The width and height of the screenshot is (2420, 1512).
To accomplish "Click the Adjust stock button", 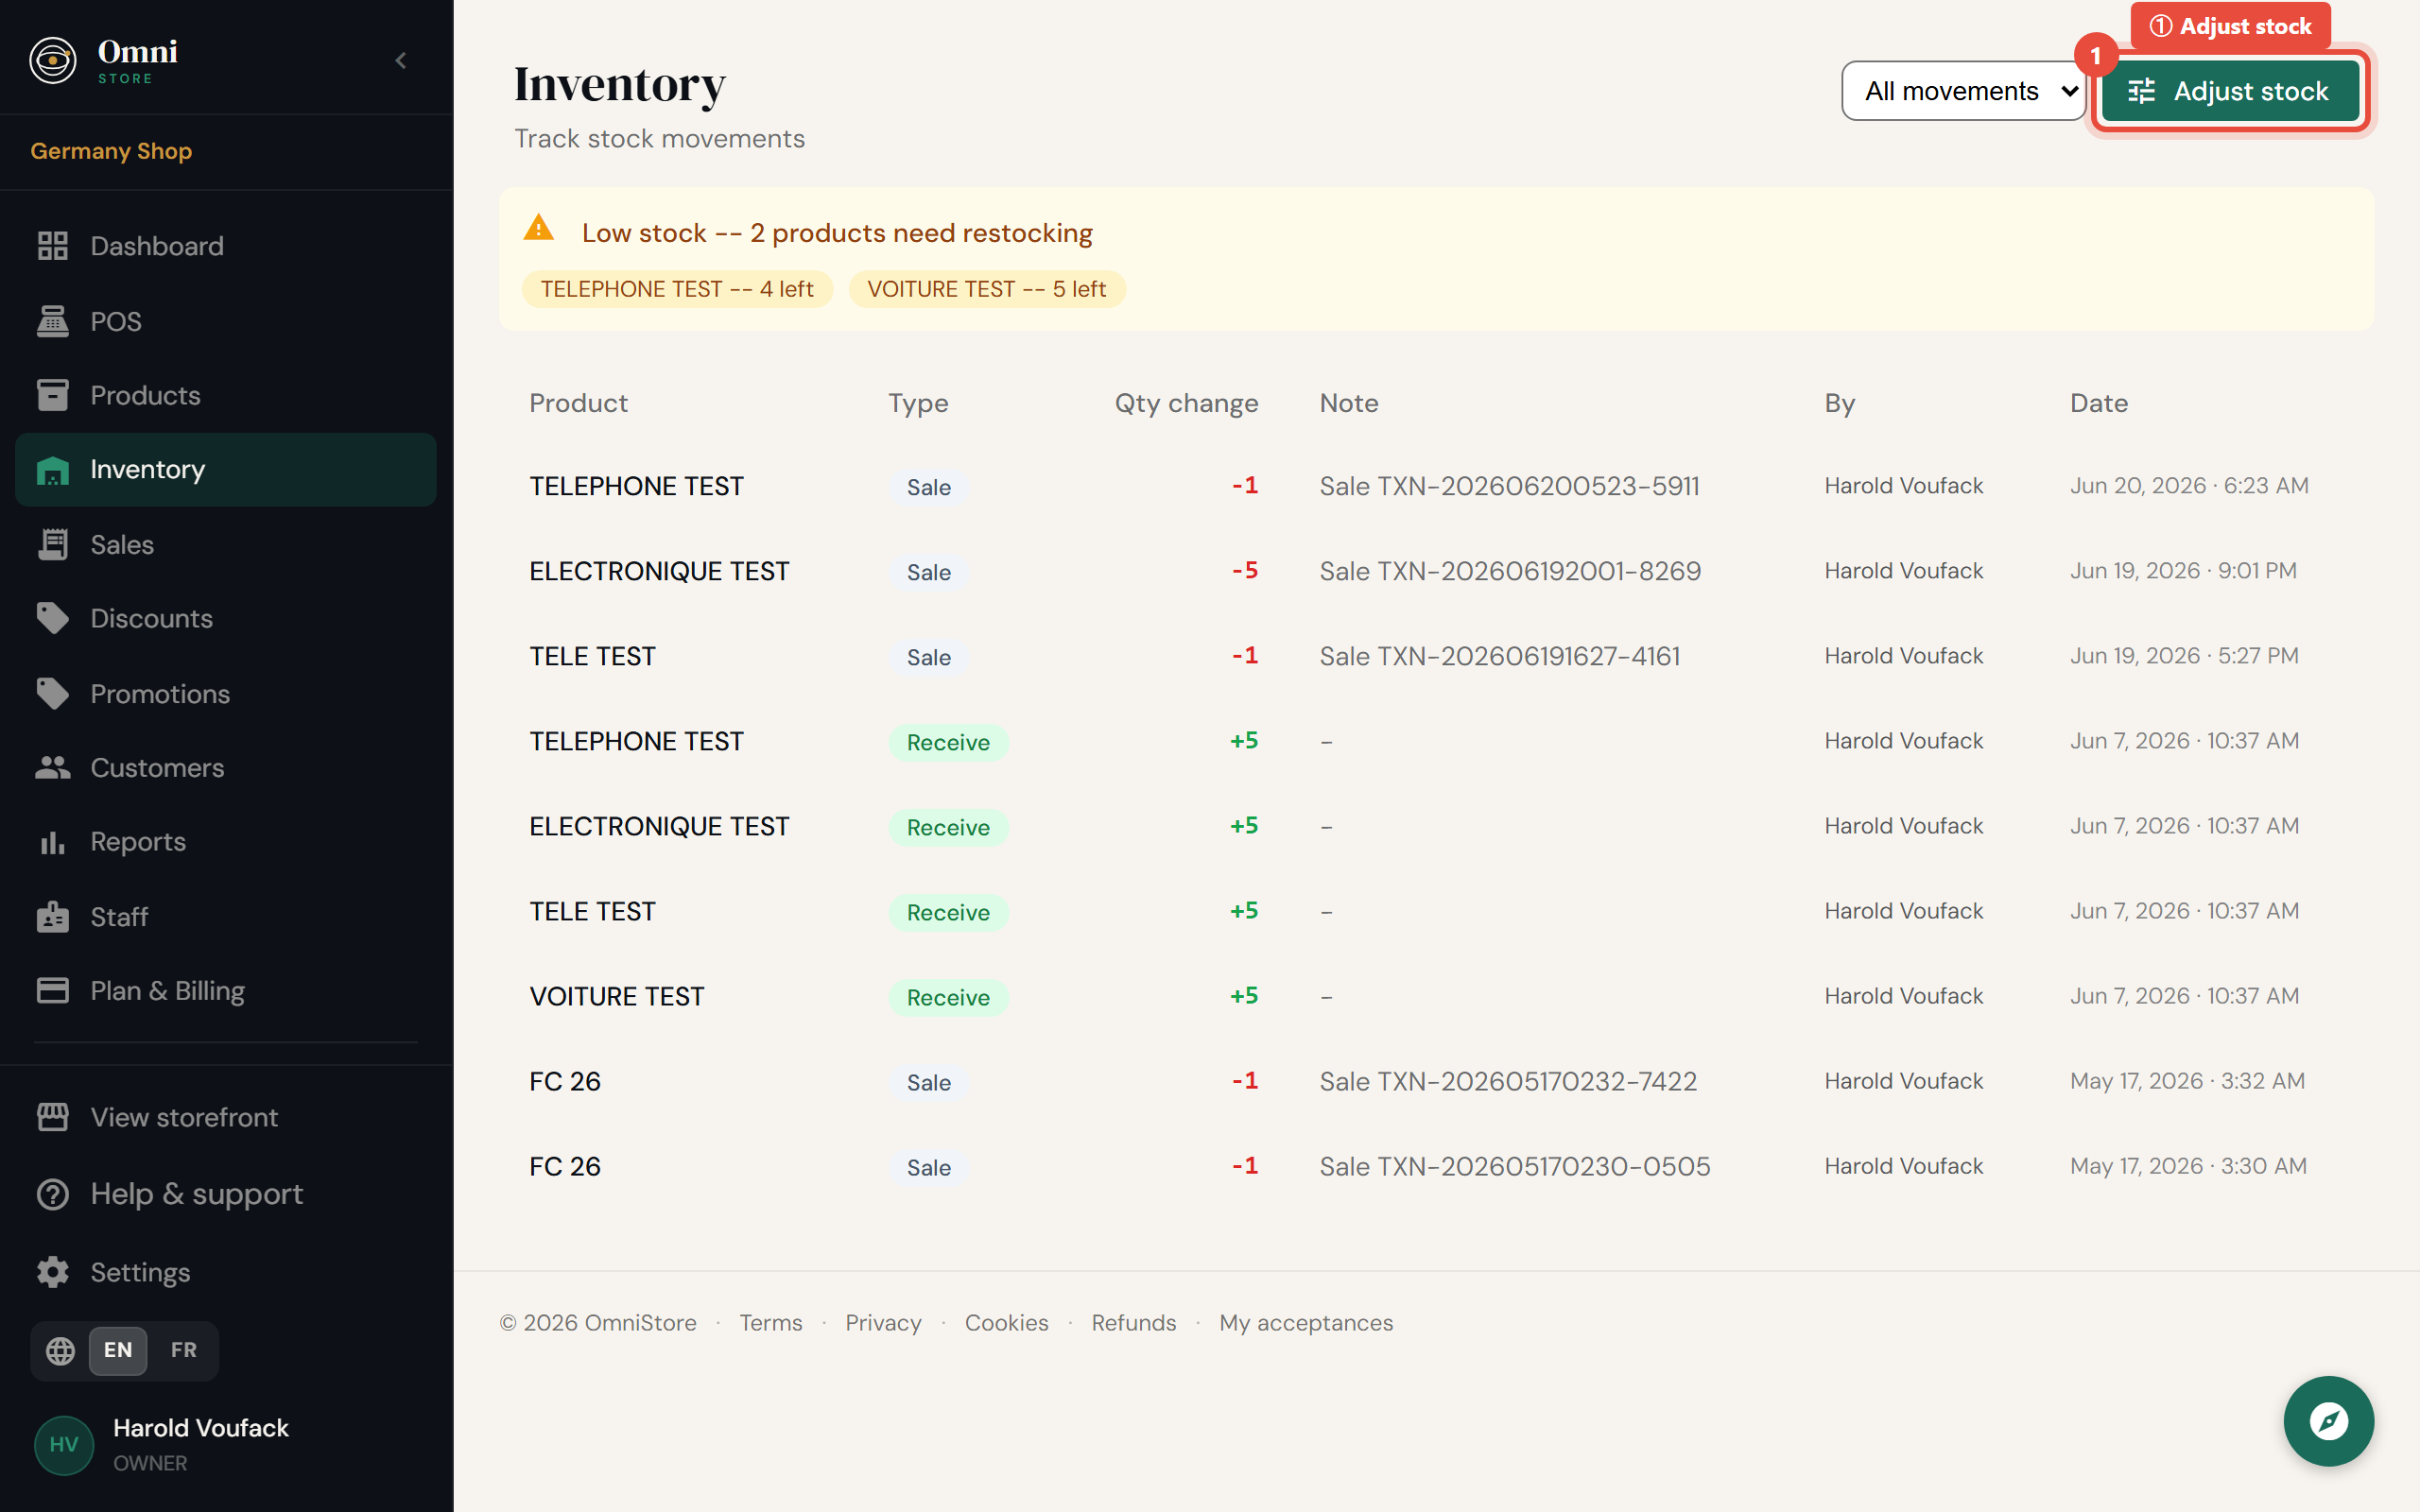I will click(2230, 91).
